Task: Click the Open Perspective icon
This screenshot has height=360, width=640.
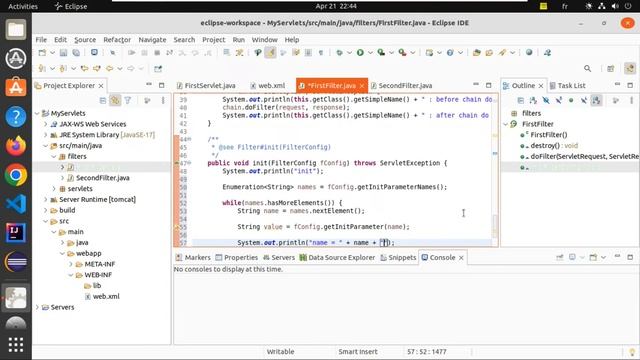Action: [x=611, y=69]
